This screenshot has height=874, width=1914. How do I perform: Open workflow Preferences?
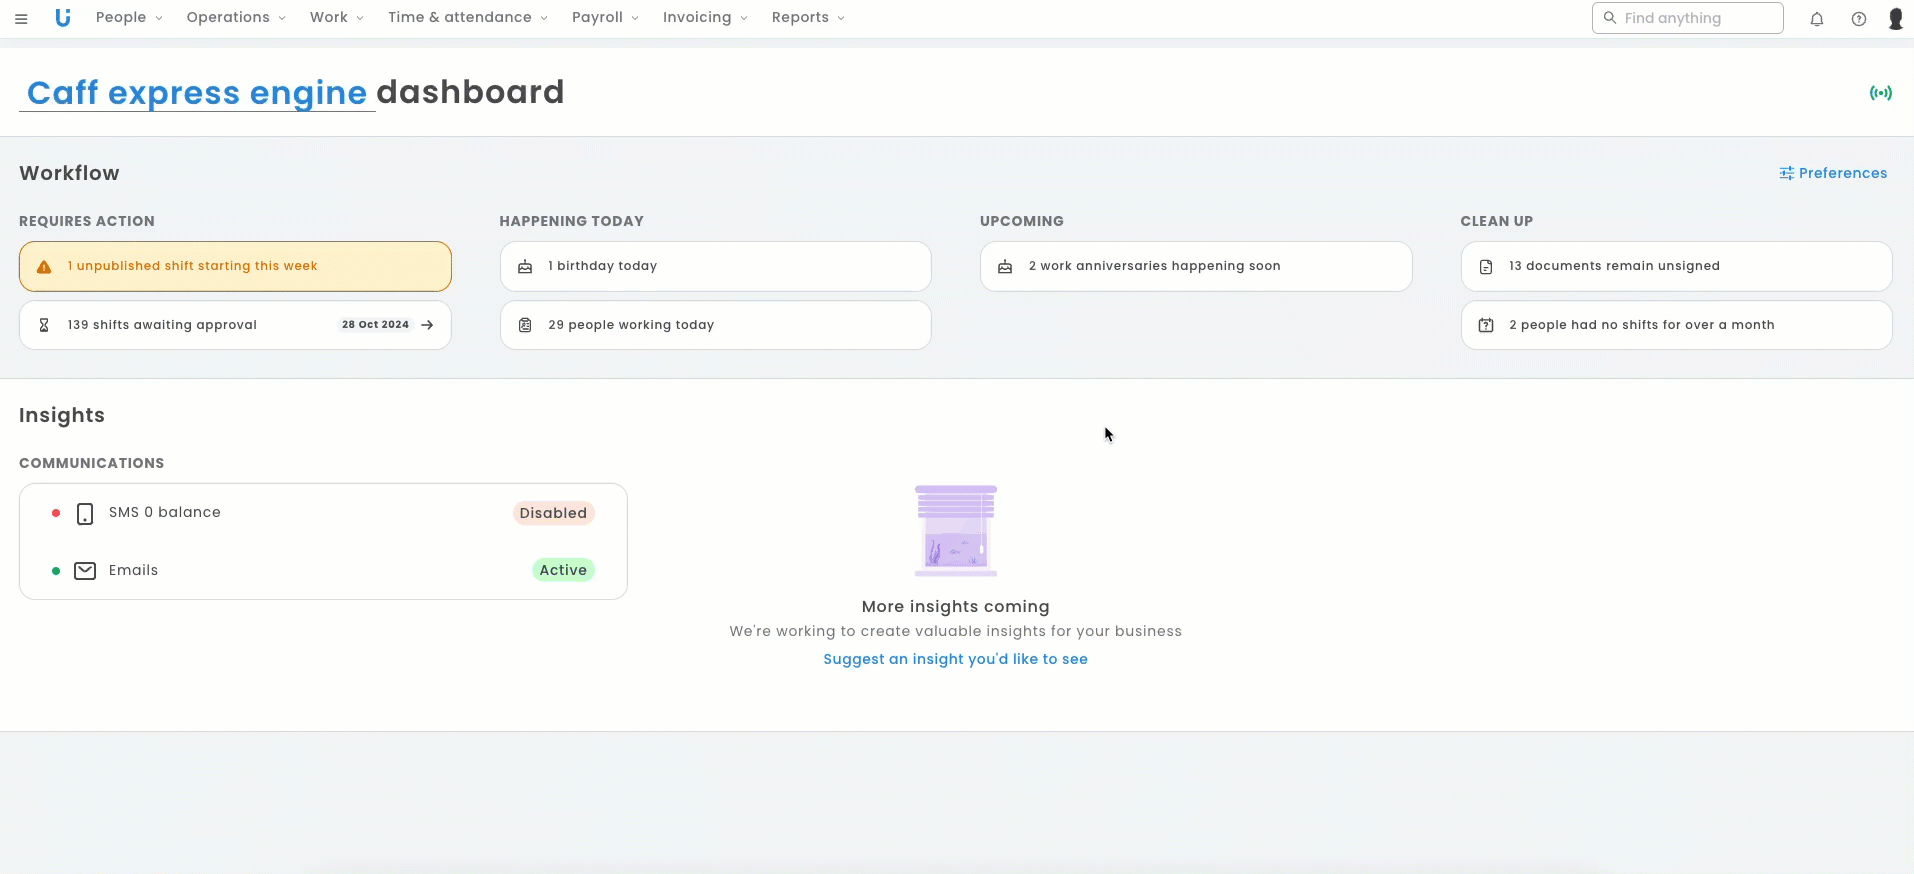click(1833, 173)
